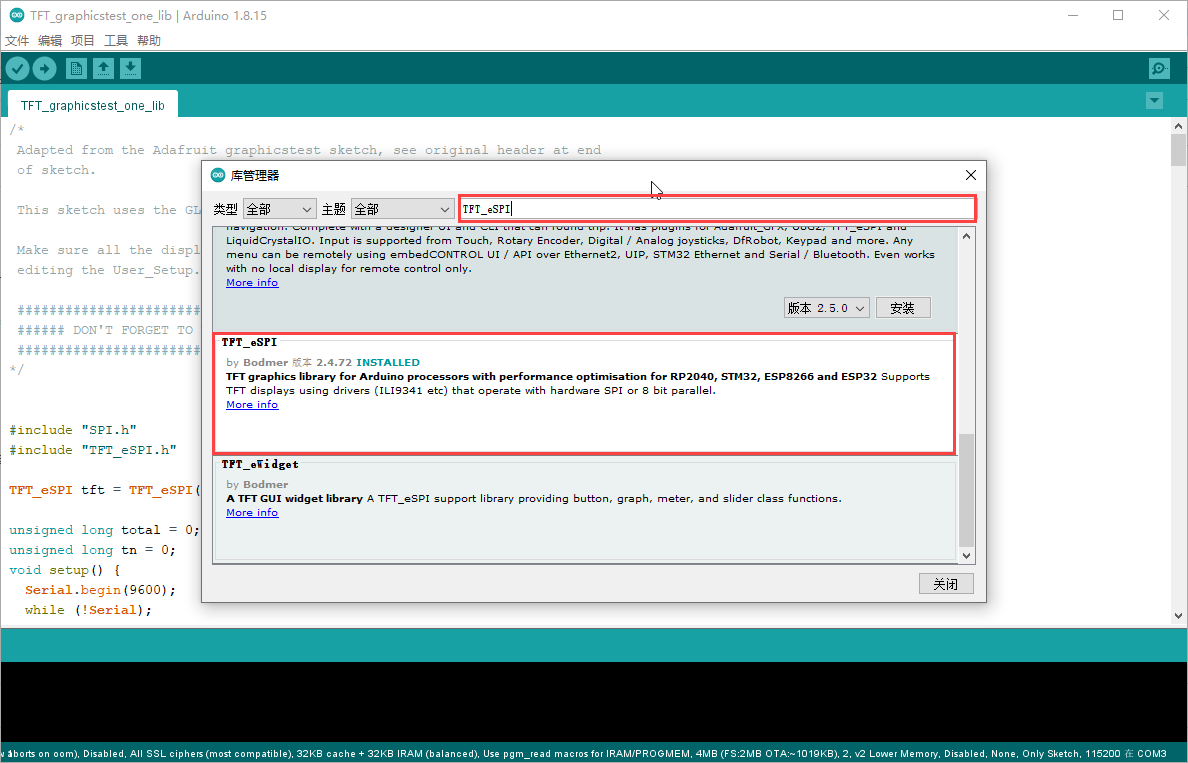Click editor scroll up arrow

click(x=1178, y=126)
